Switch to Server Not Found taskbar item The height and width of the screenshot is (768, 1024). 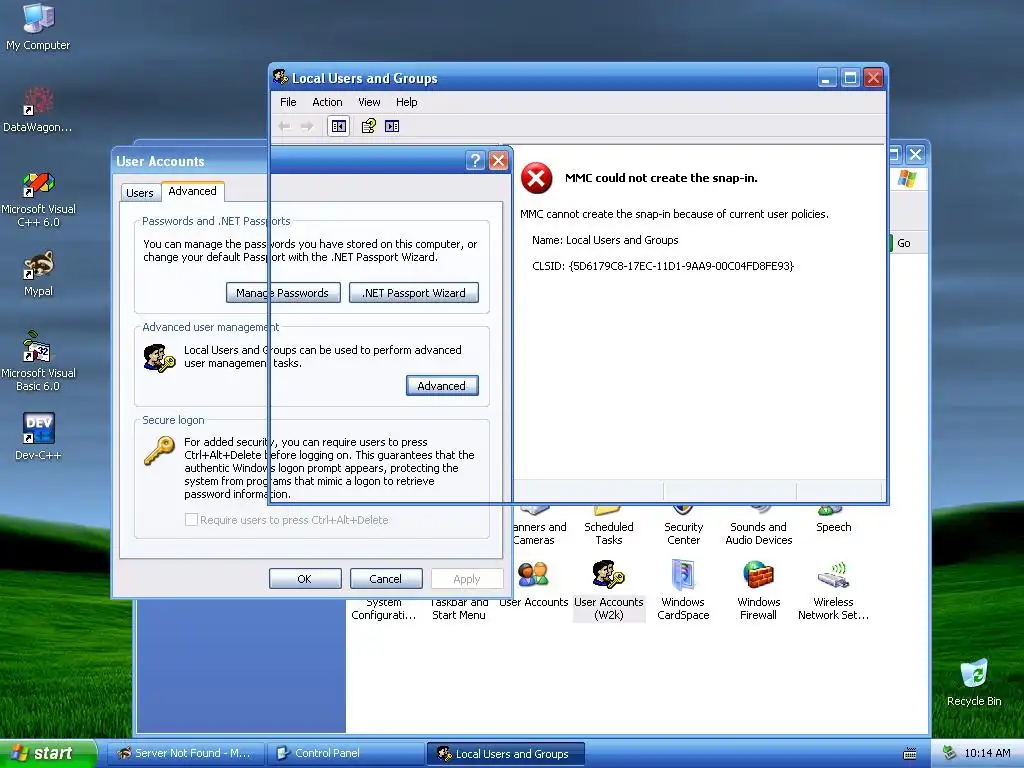point(185,754)
